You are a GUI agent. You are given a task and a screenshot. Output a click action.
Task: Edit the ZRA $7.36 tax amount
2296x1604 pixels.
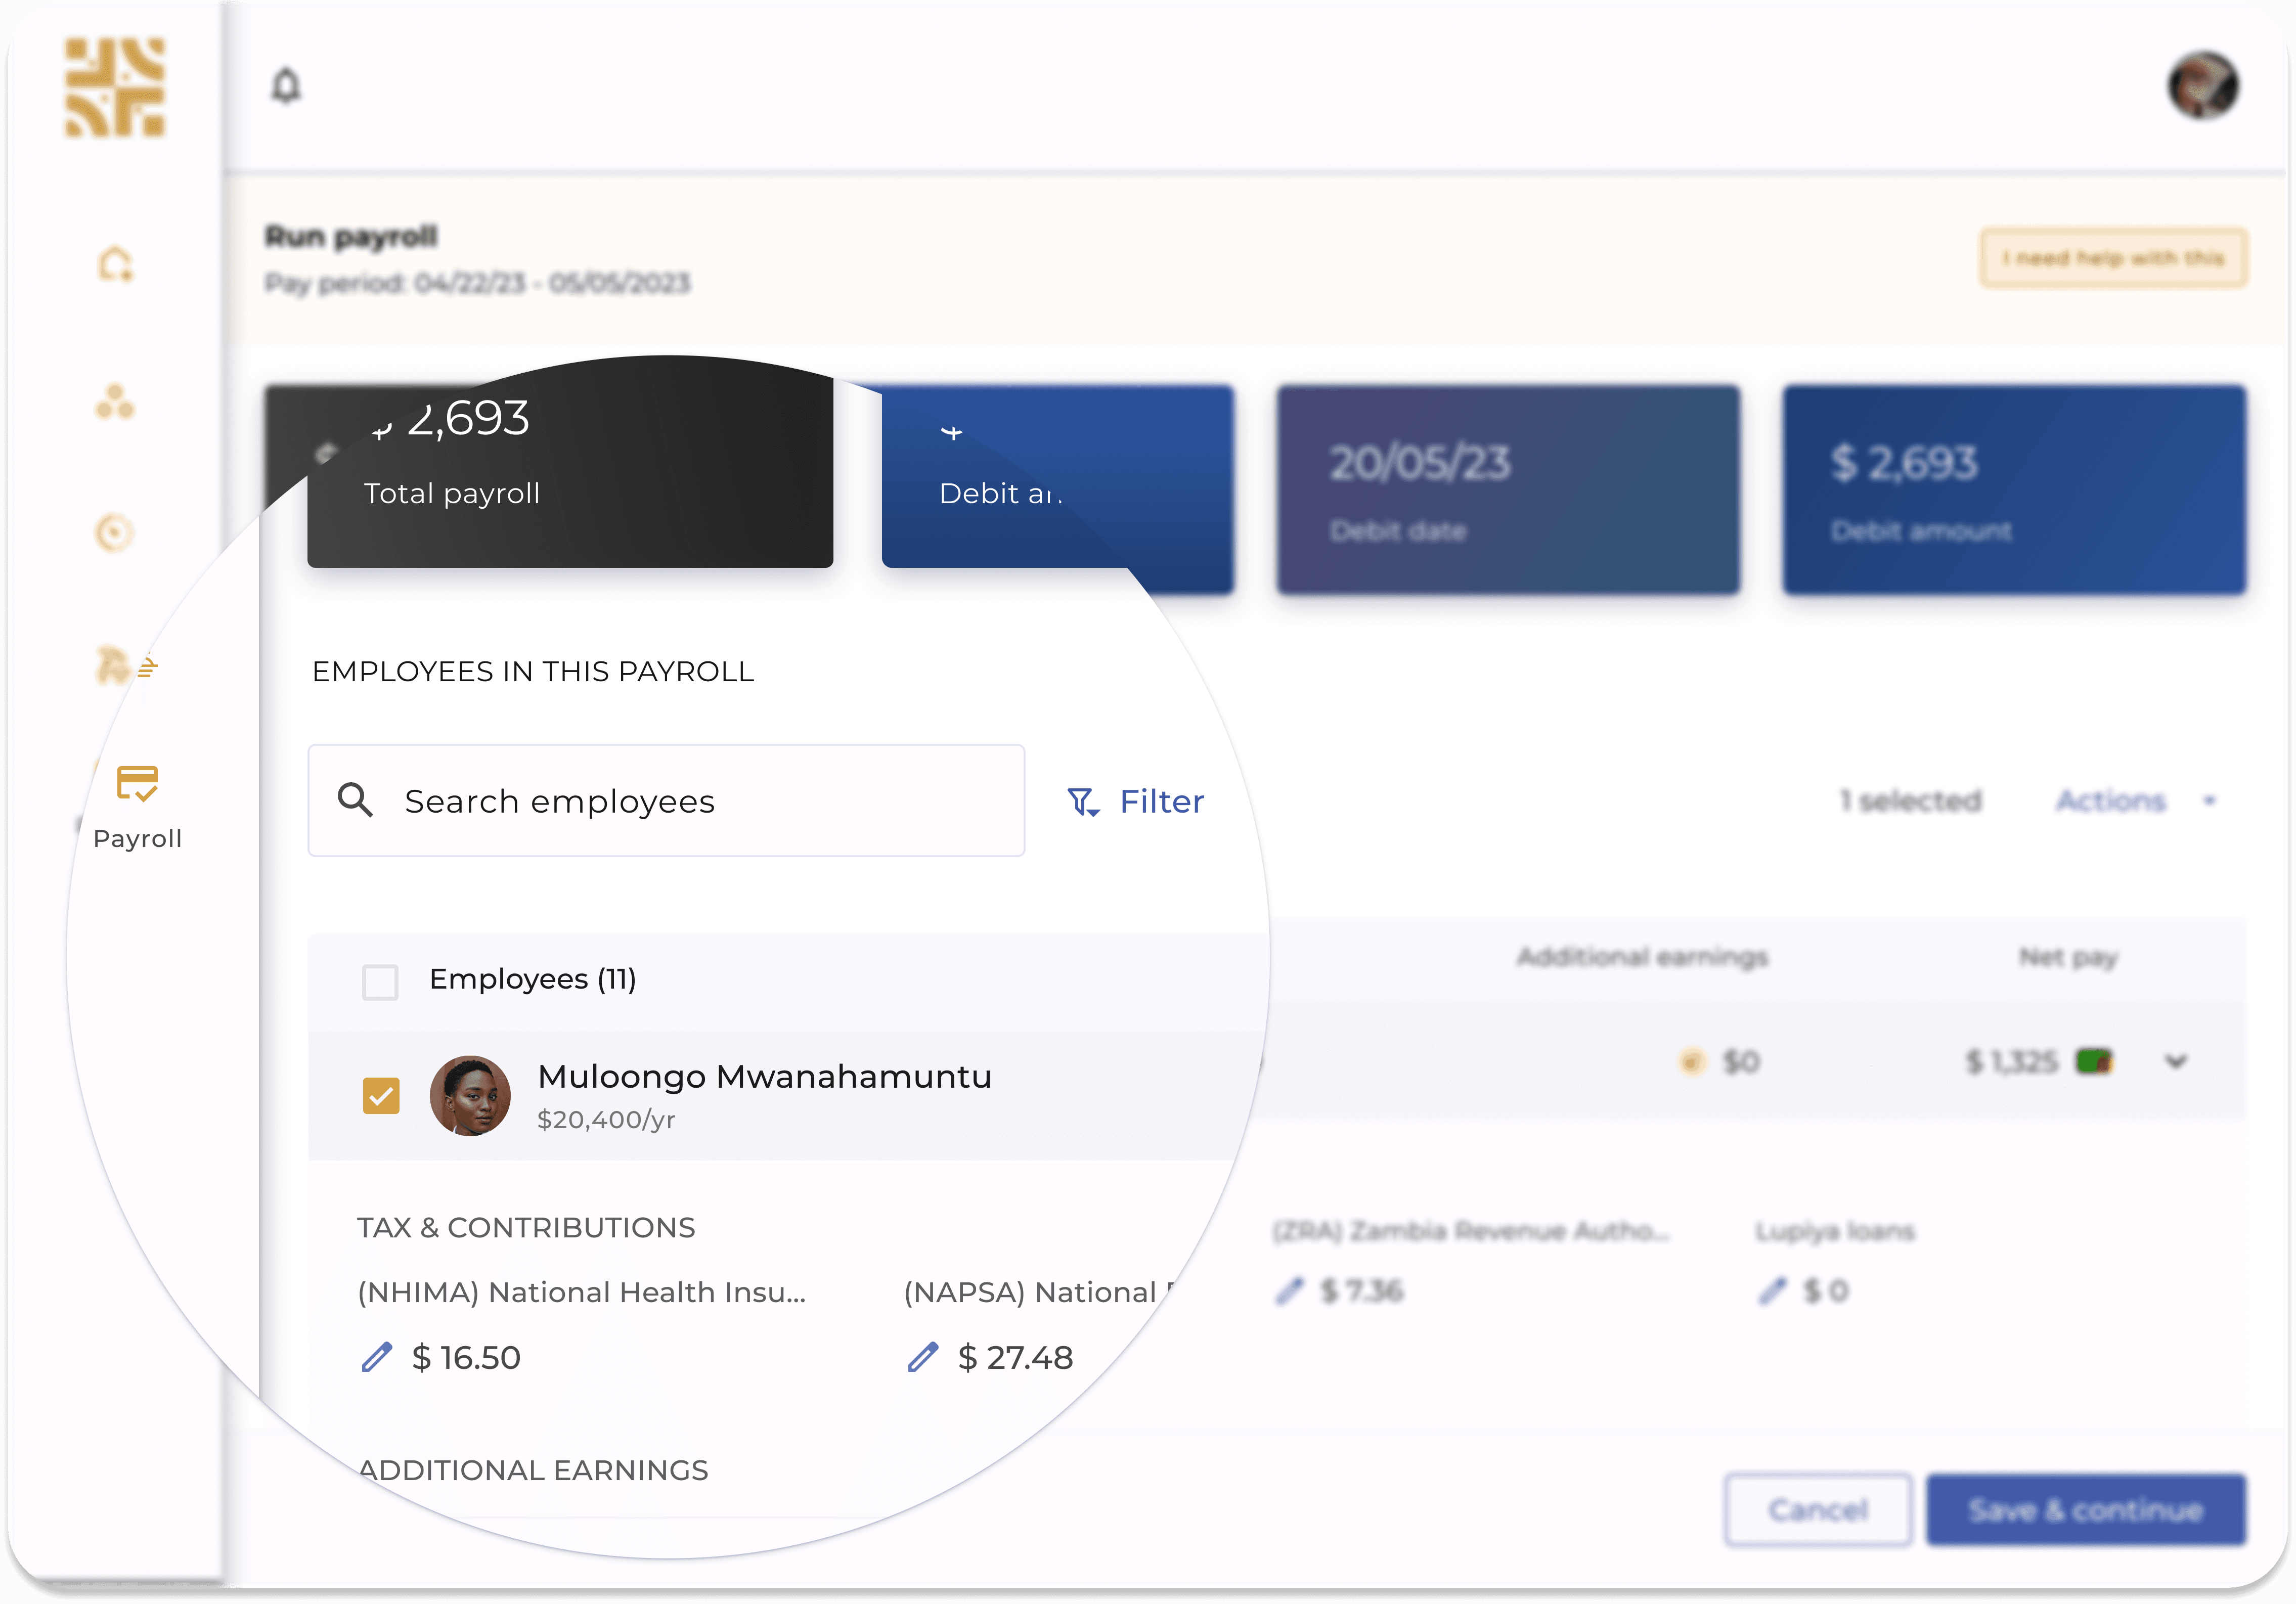tap(1290, 1291)
